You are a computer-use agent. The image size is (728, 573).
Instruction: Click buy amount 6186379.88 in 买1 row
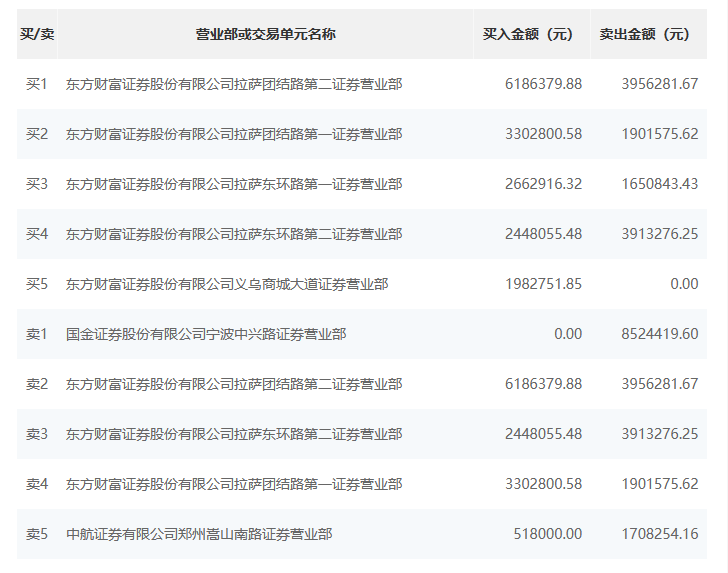543,84
